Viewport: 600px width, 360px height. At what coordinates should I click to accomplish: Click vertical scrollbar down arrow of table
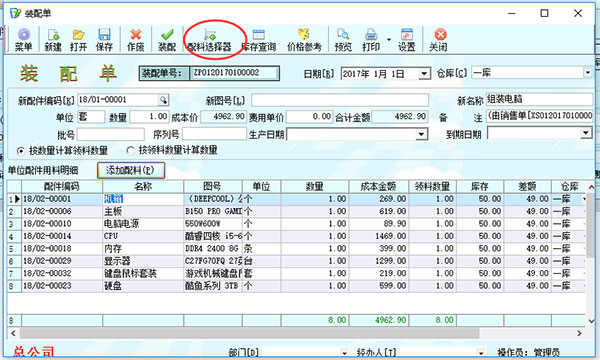click(x=591, y=321)
